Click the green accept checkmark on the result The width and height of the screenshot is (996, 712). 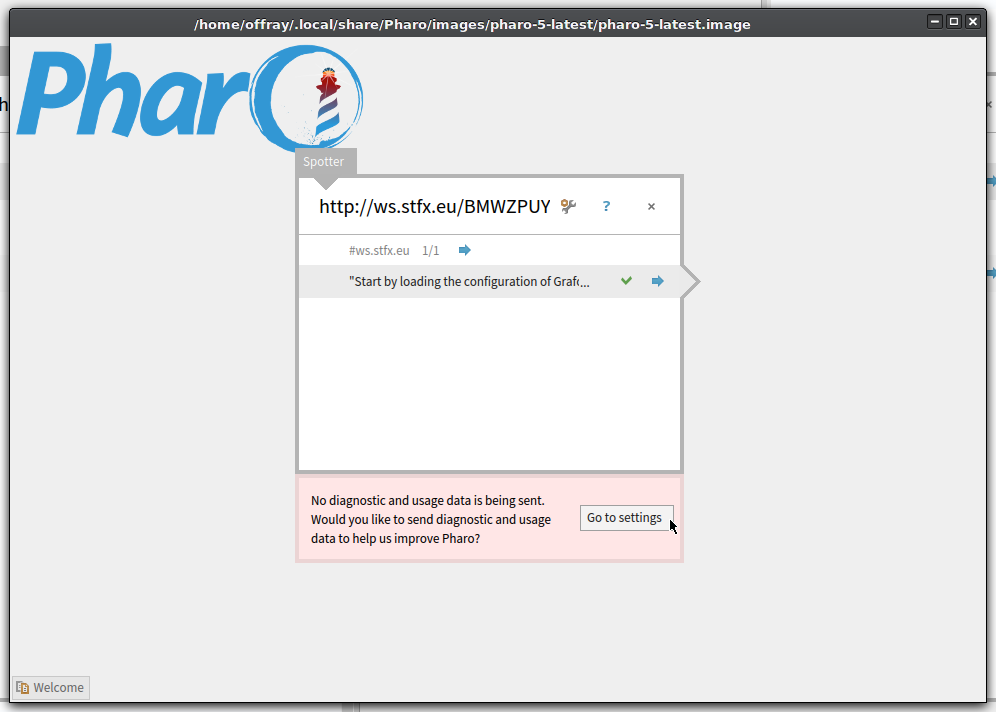(x=626, y=281)
